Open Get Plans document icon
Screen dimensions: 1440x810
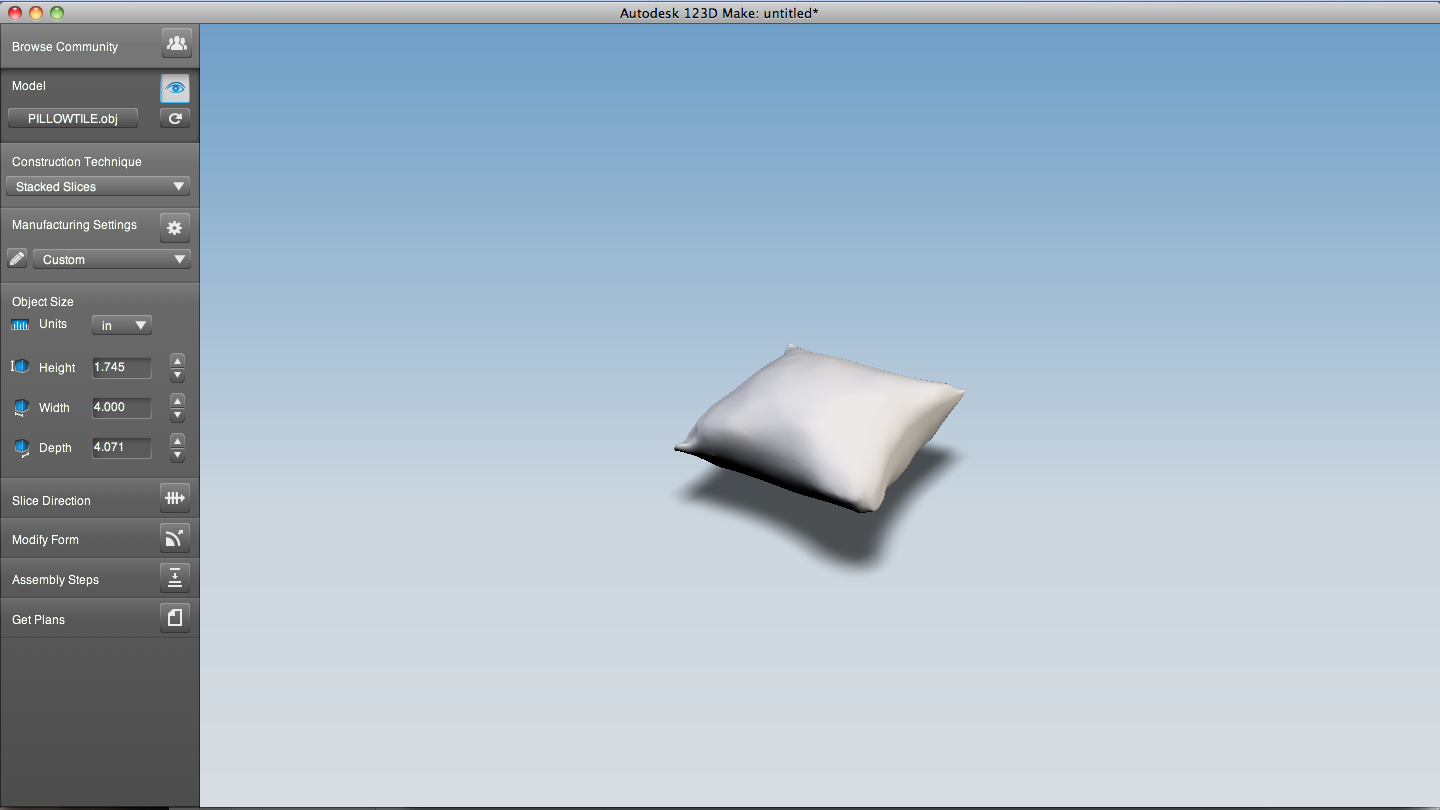coord(175,618)
